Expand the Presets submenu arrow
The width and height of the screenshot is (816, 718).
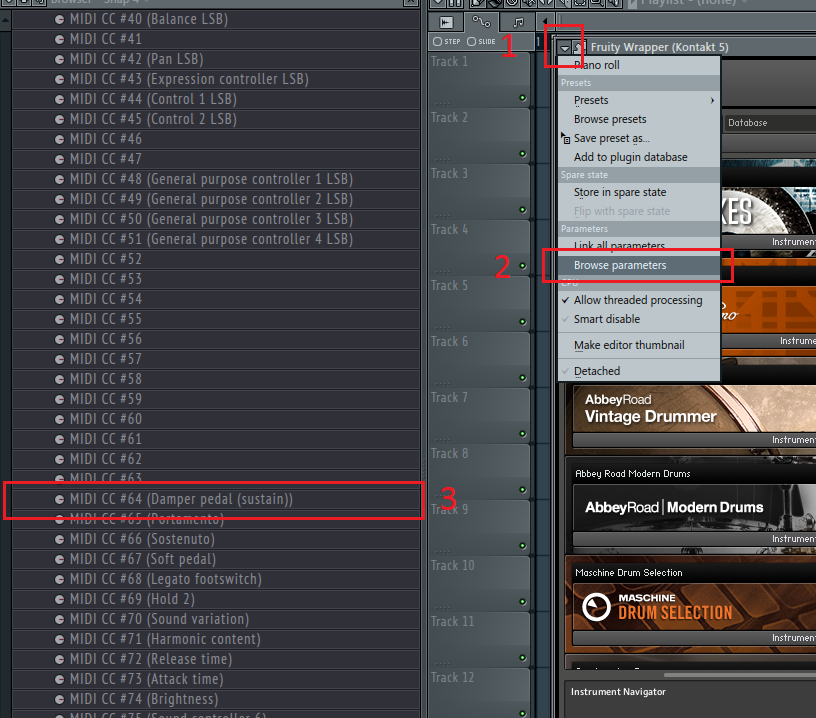[x=712, y=100]
